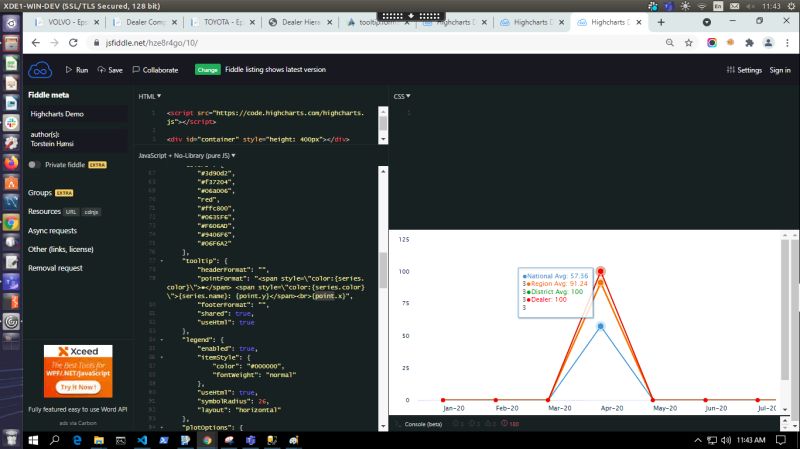800x449 pixels.
Task: Show hidden system tray icons chevron
Action: coord(697,440)
